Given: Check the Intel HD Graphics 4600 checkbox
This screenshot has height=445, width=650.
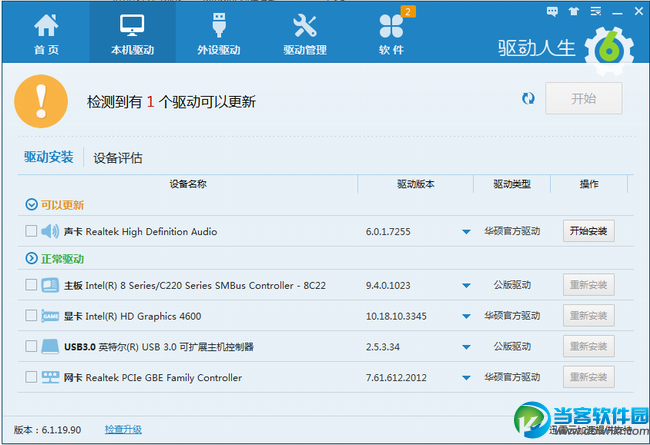Looking at the screenshot, I should tap(31, 316).
